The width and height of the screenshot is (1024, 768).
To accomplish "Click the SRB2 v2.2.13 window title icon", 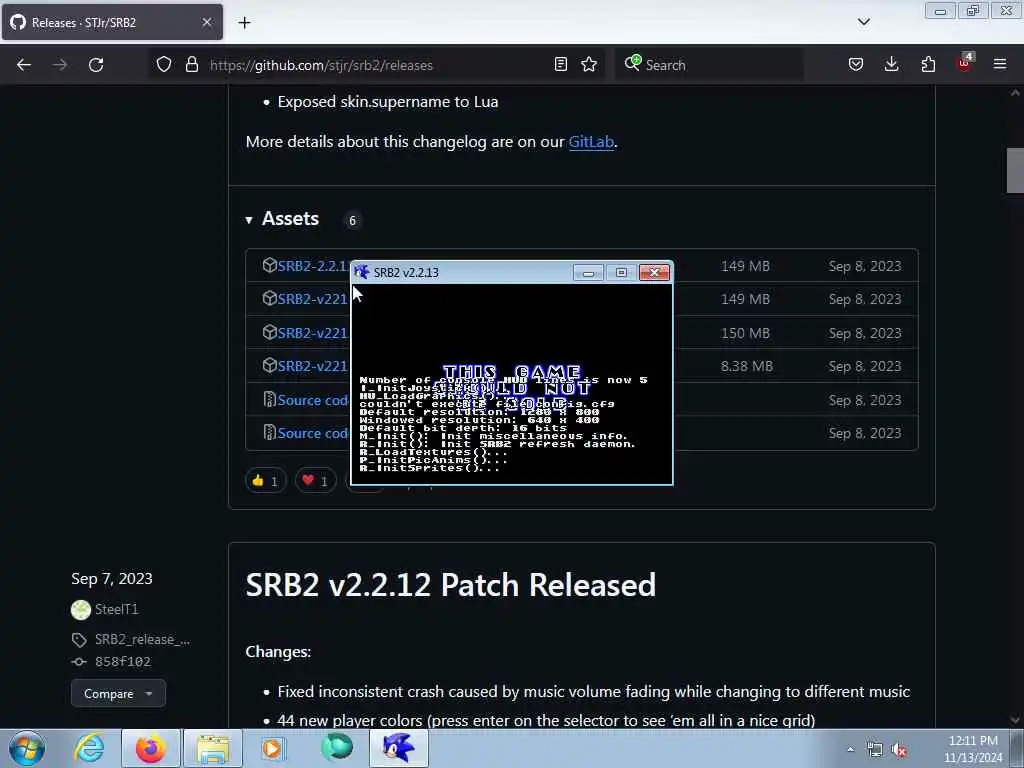I will coord(361,272).
